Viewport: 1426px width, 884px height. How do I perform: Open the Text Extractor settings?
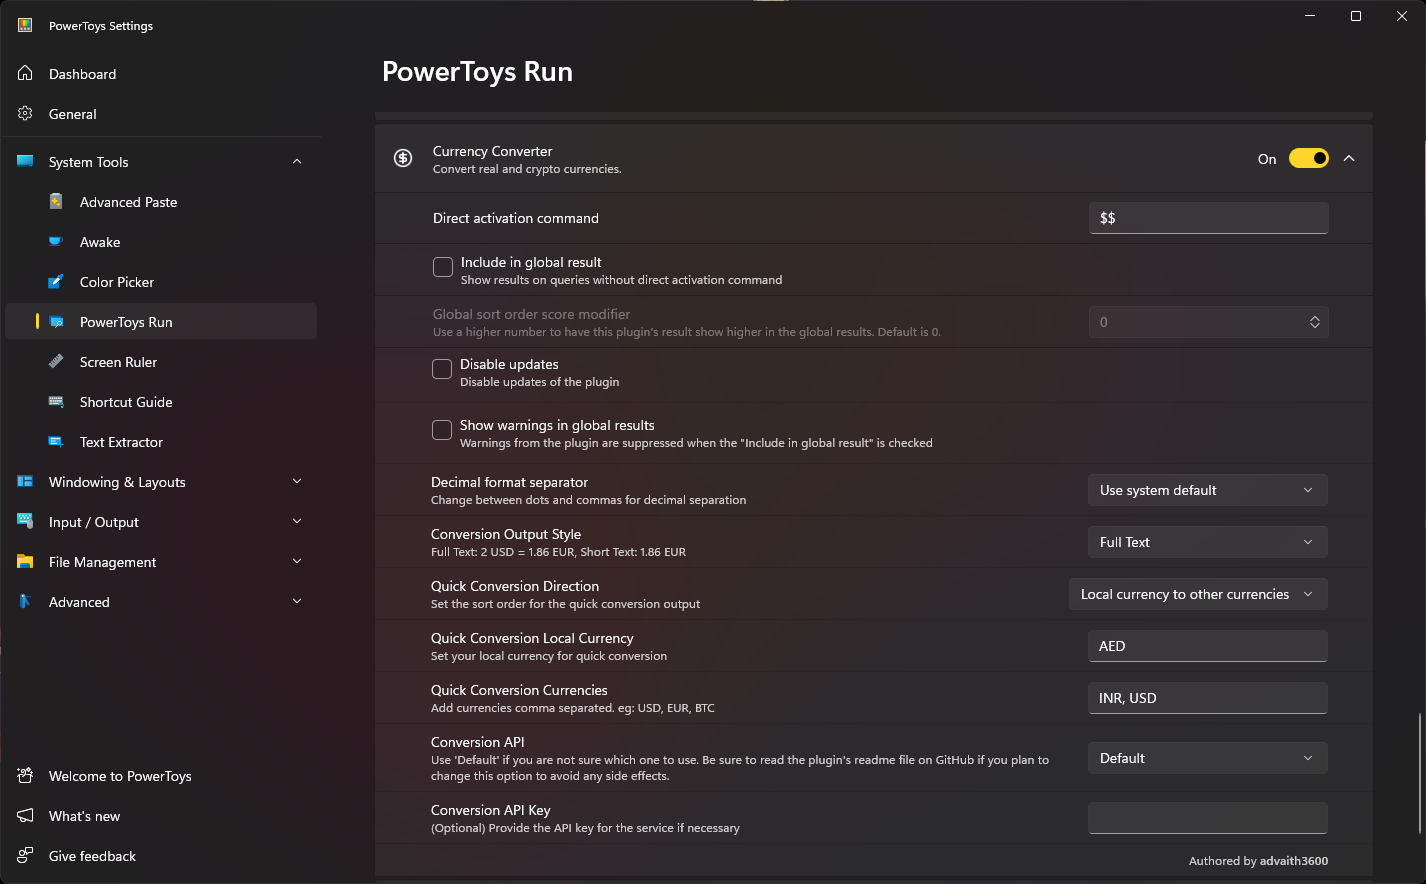pos(161,442)
